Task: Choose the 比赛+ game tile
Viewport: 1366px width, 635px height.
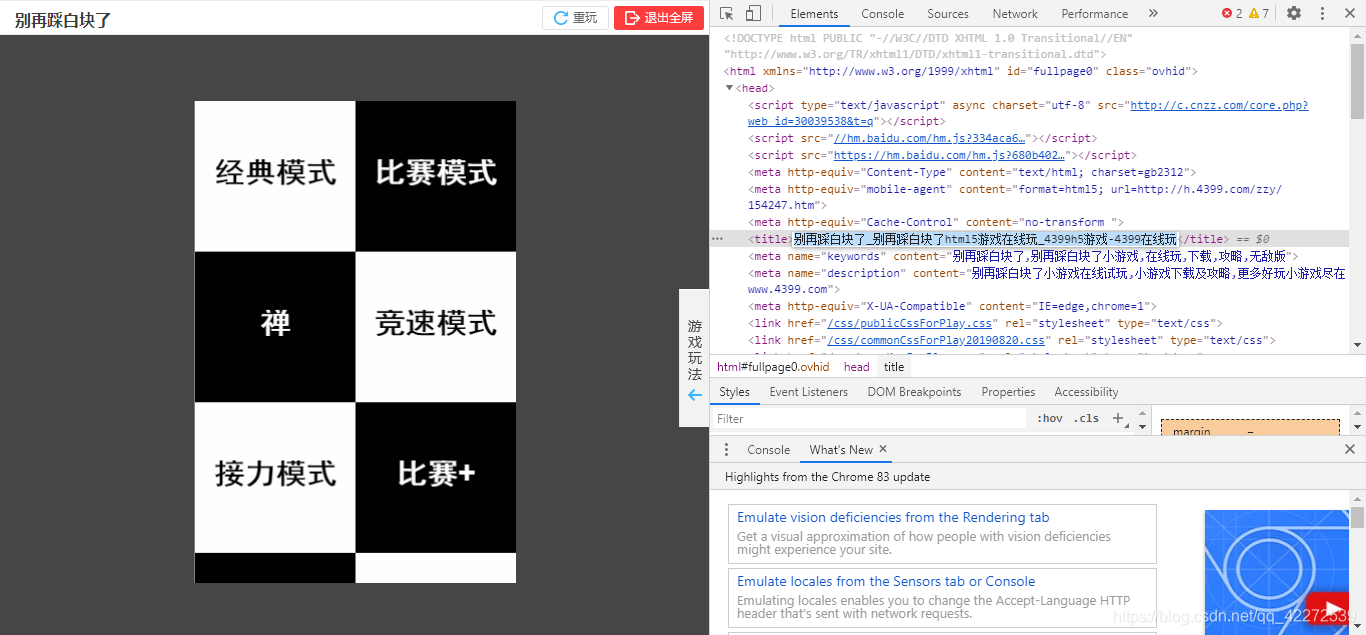Action: pos(436,477)
